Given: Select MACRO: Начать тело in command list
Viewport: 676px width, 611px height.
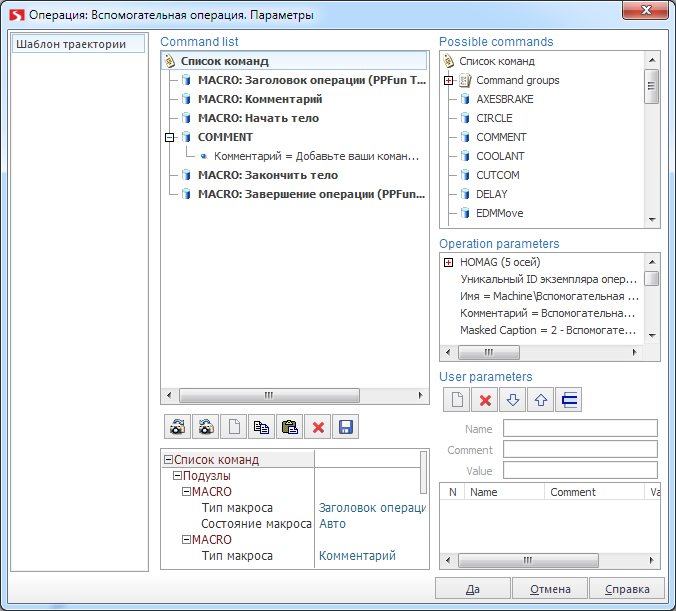Looking at the screenshot, I should tap(258, 118).
